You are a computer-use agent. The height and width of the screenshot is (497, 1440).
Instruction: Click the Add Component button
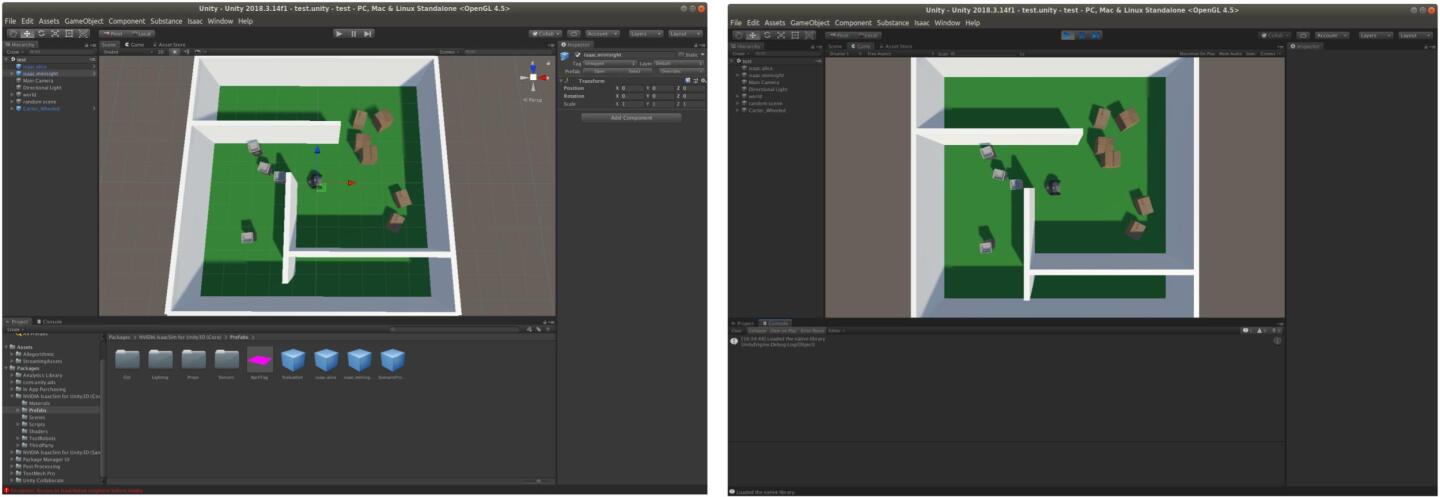tap(631, 118)
